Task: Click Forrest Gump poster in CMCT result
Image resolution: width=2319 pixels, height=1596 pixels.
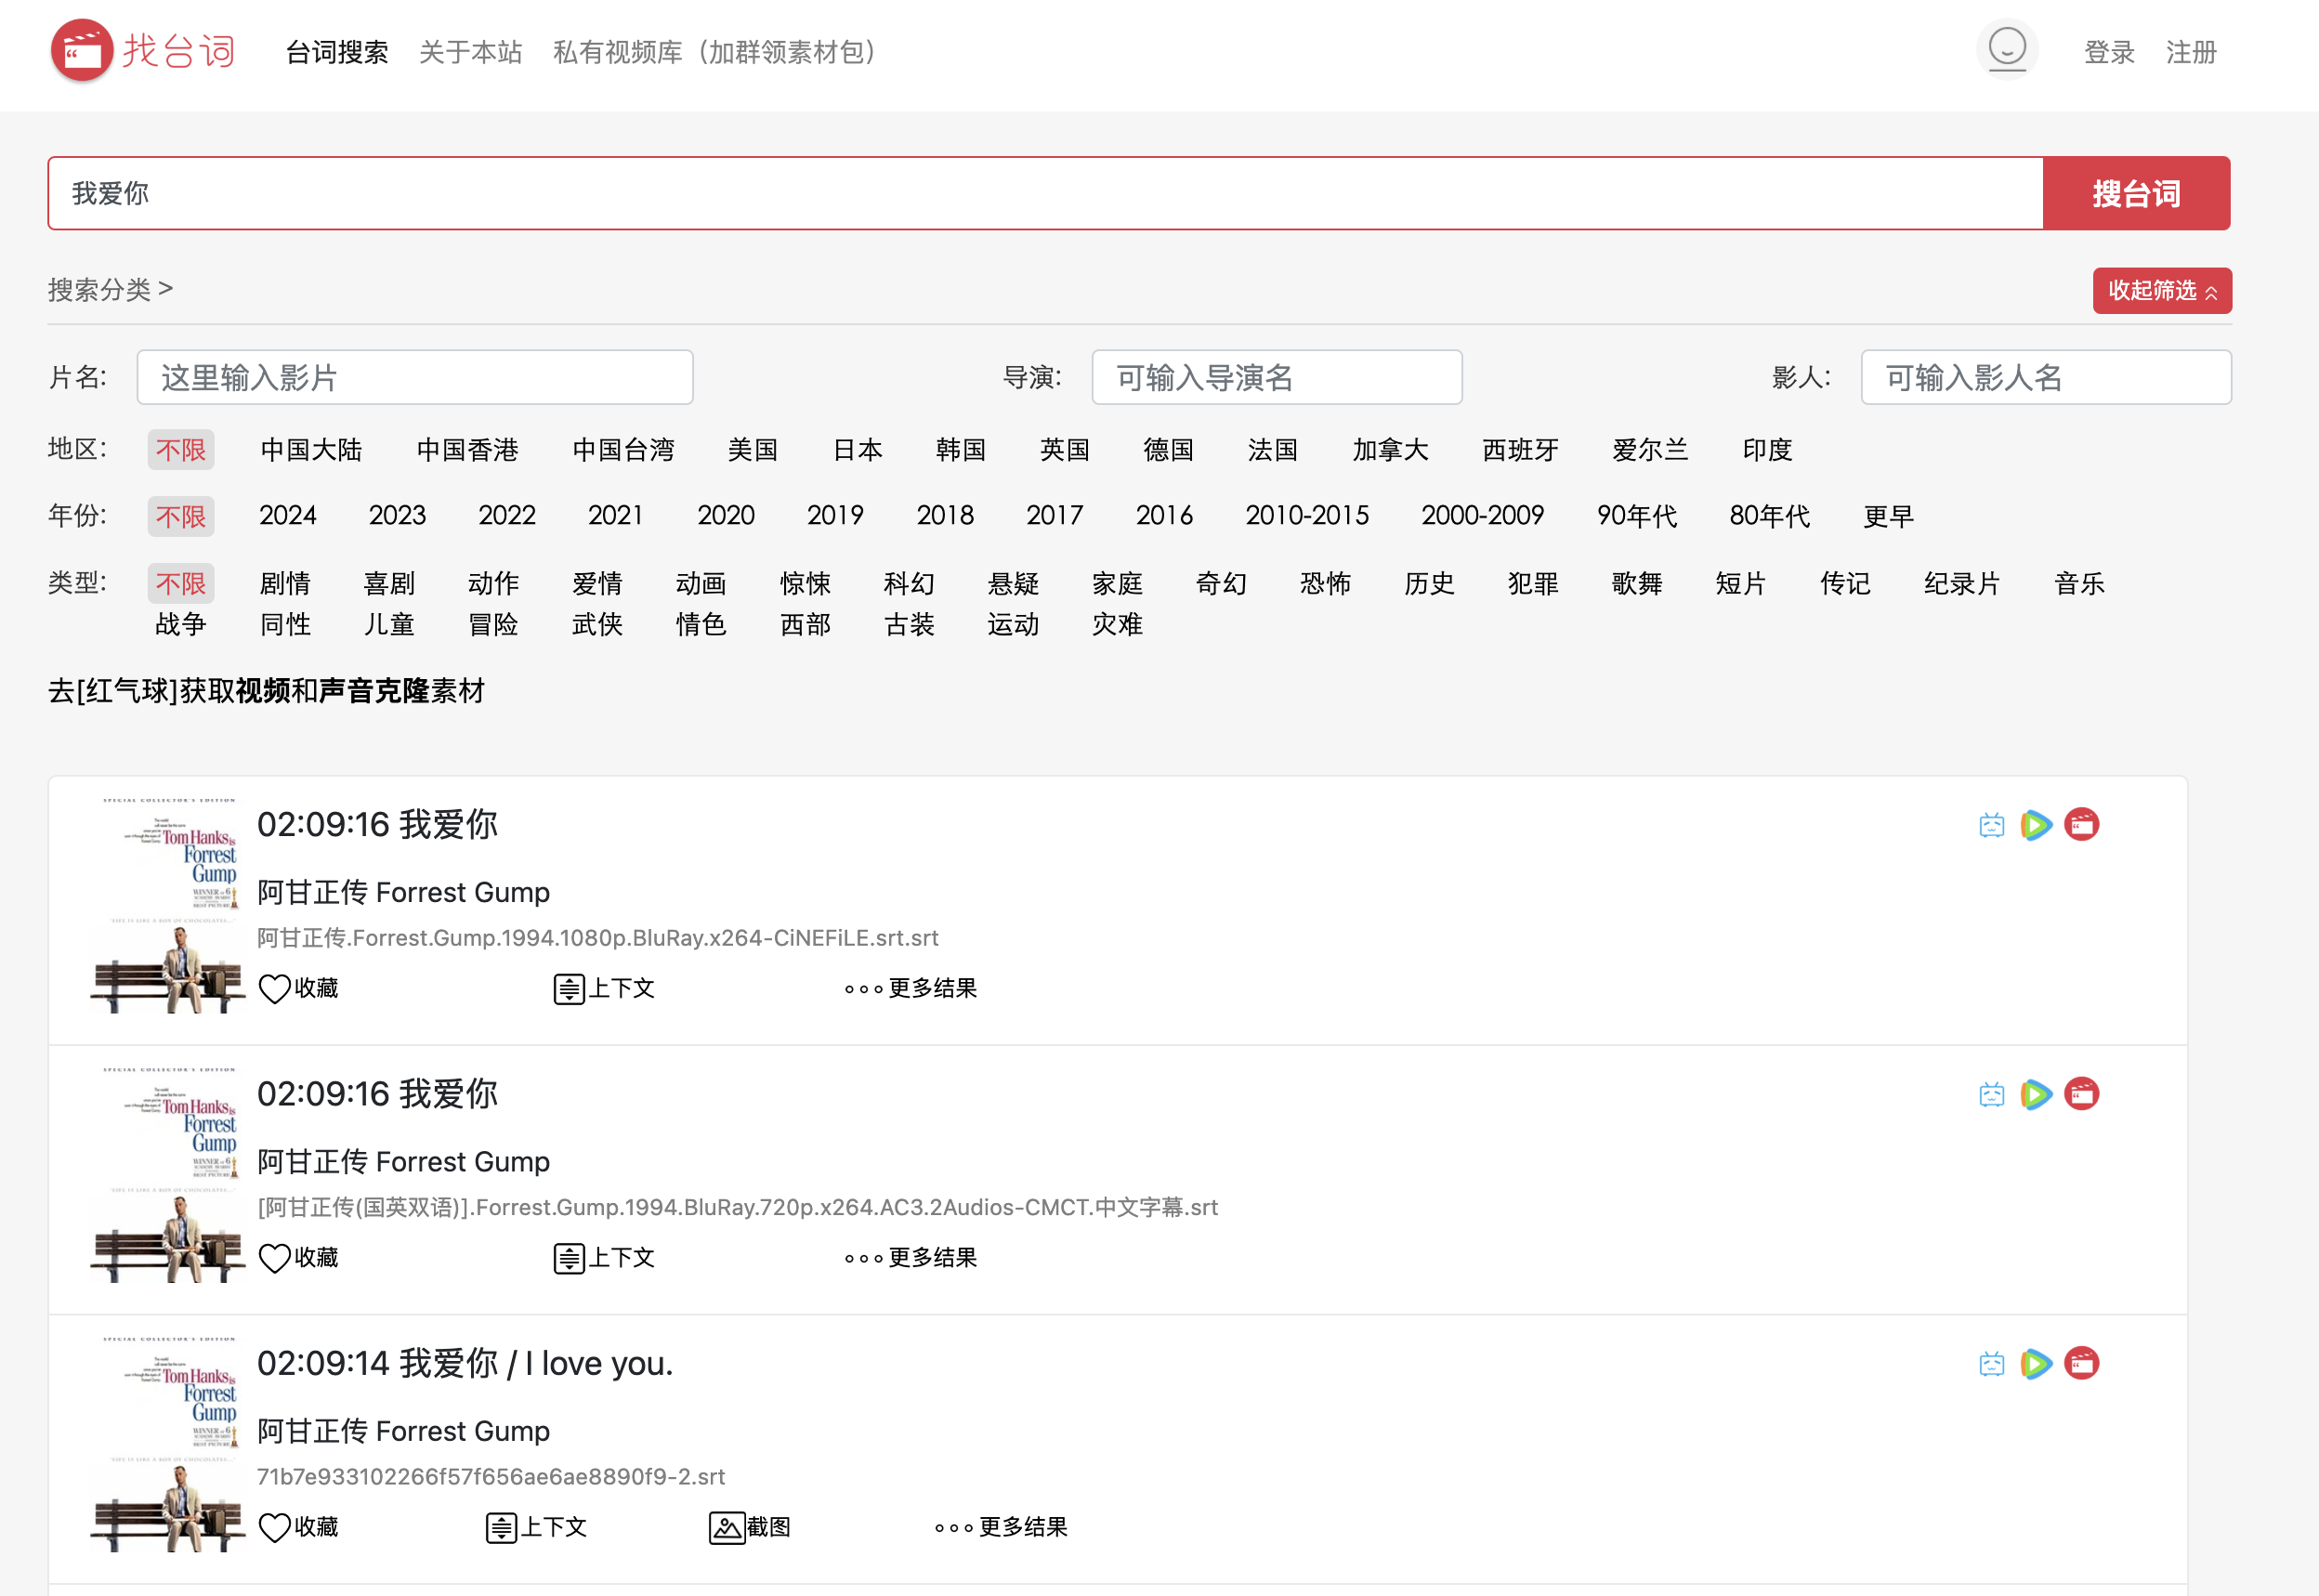Action: coord(167,1174)
